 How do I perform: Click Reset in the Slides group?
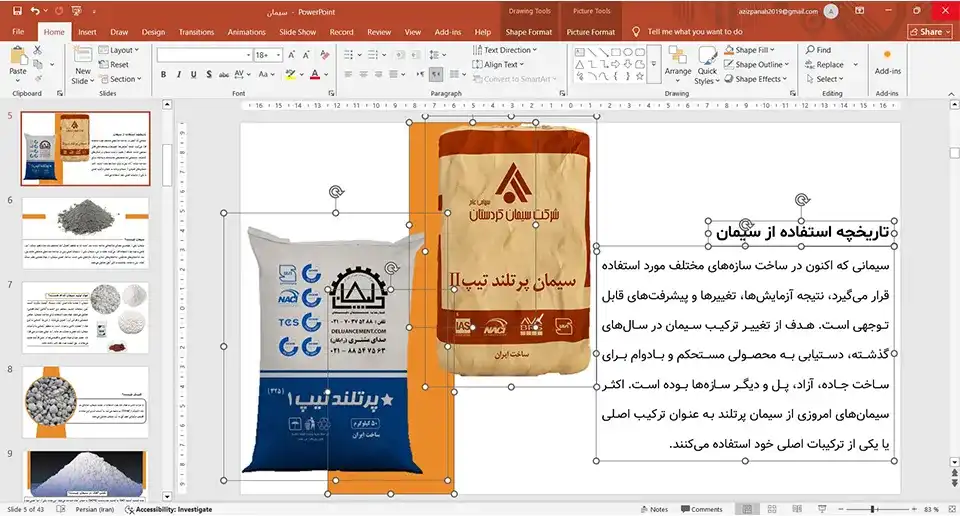coord(114,64)
